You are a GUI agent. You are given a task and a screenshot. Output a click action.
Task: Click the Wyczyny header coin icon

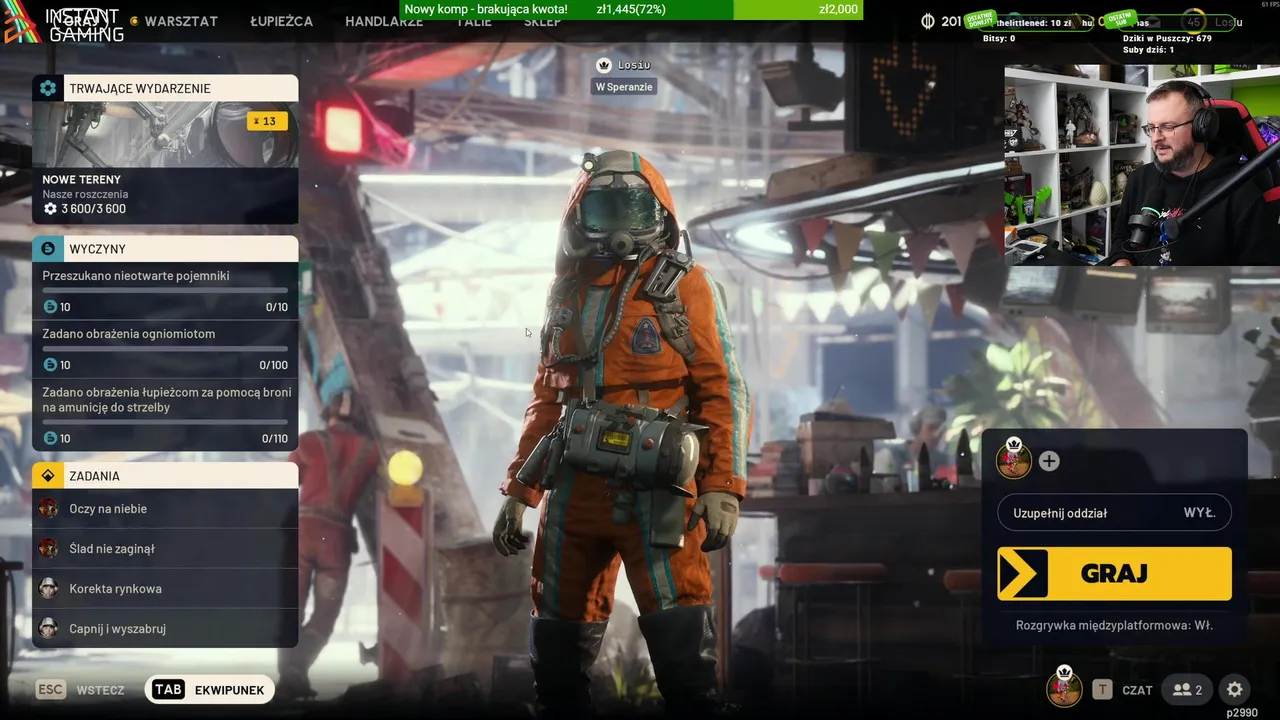click(48, 249)
